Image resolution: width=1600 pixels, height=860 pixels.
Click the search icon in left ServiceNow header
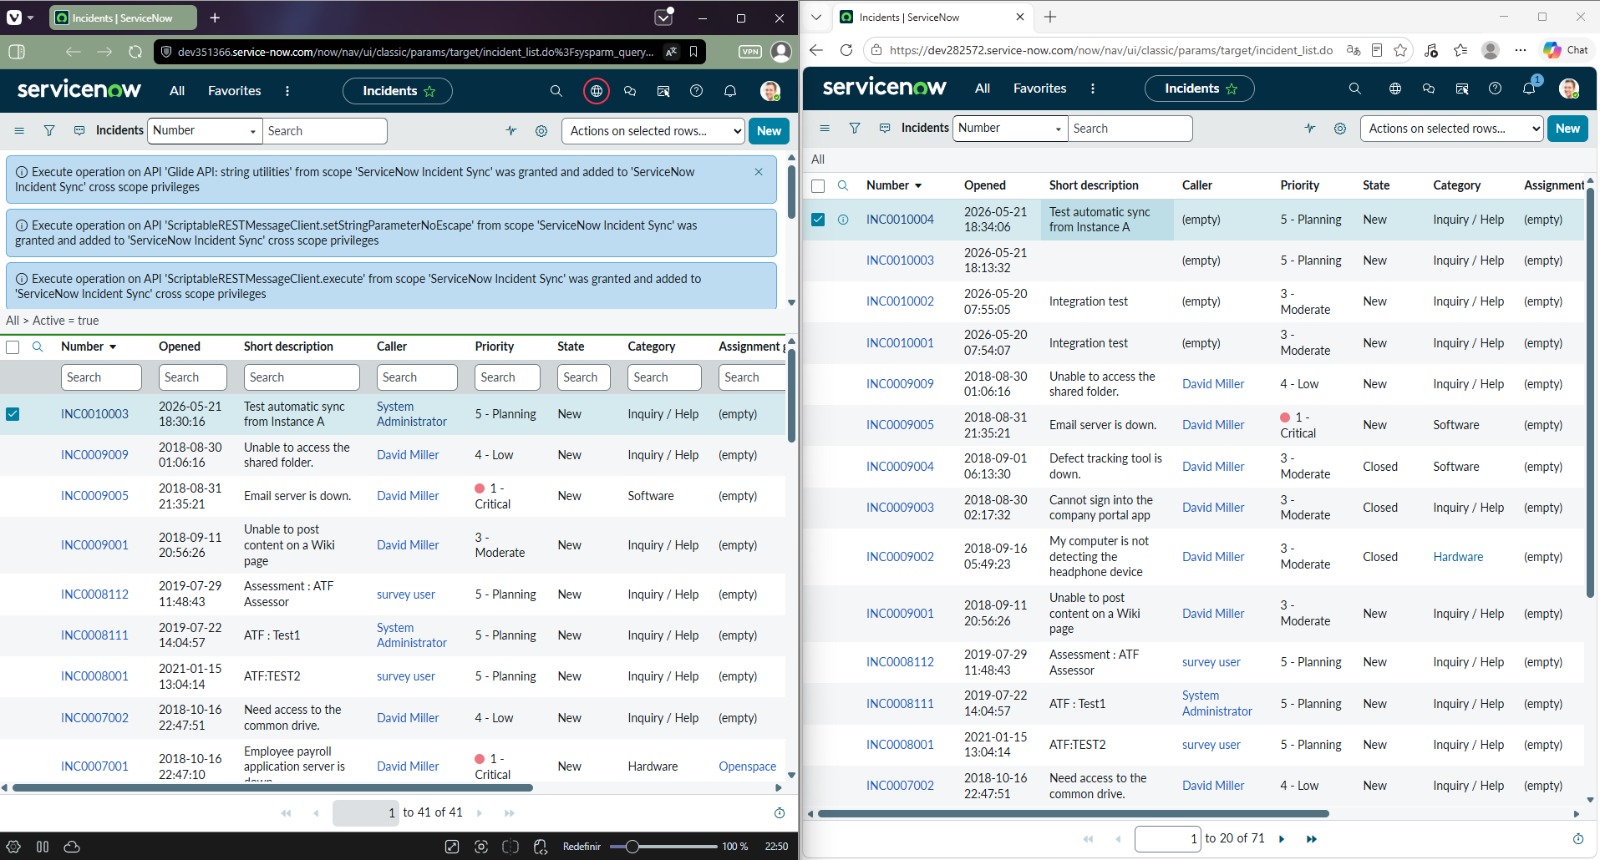point(556,91)
